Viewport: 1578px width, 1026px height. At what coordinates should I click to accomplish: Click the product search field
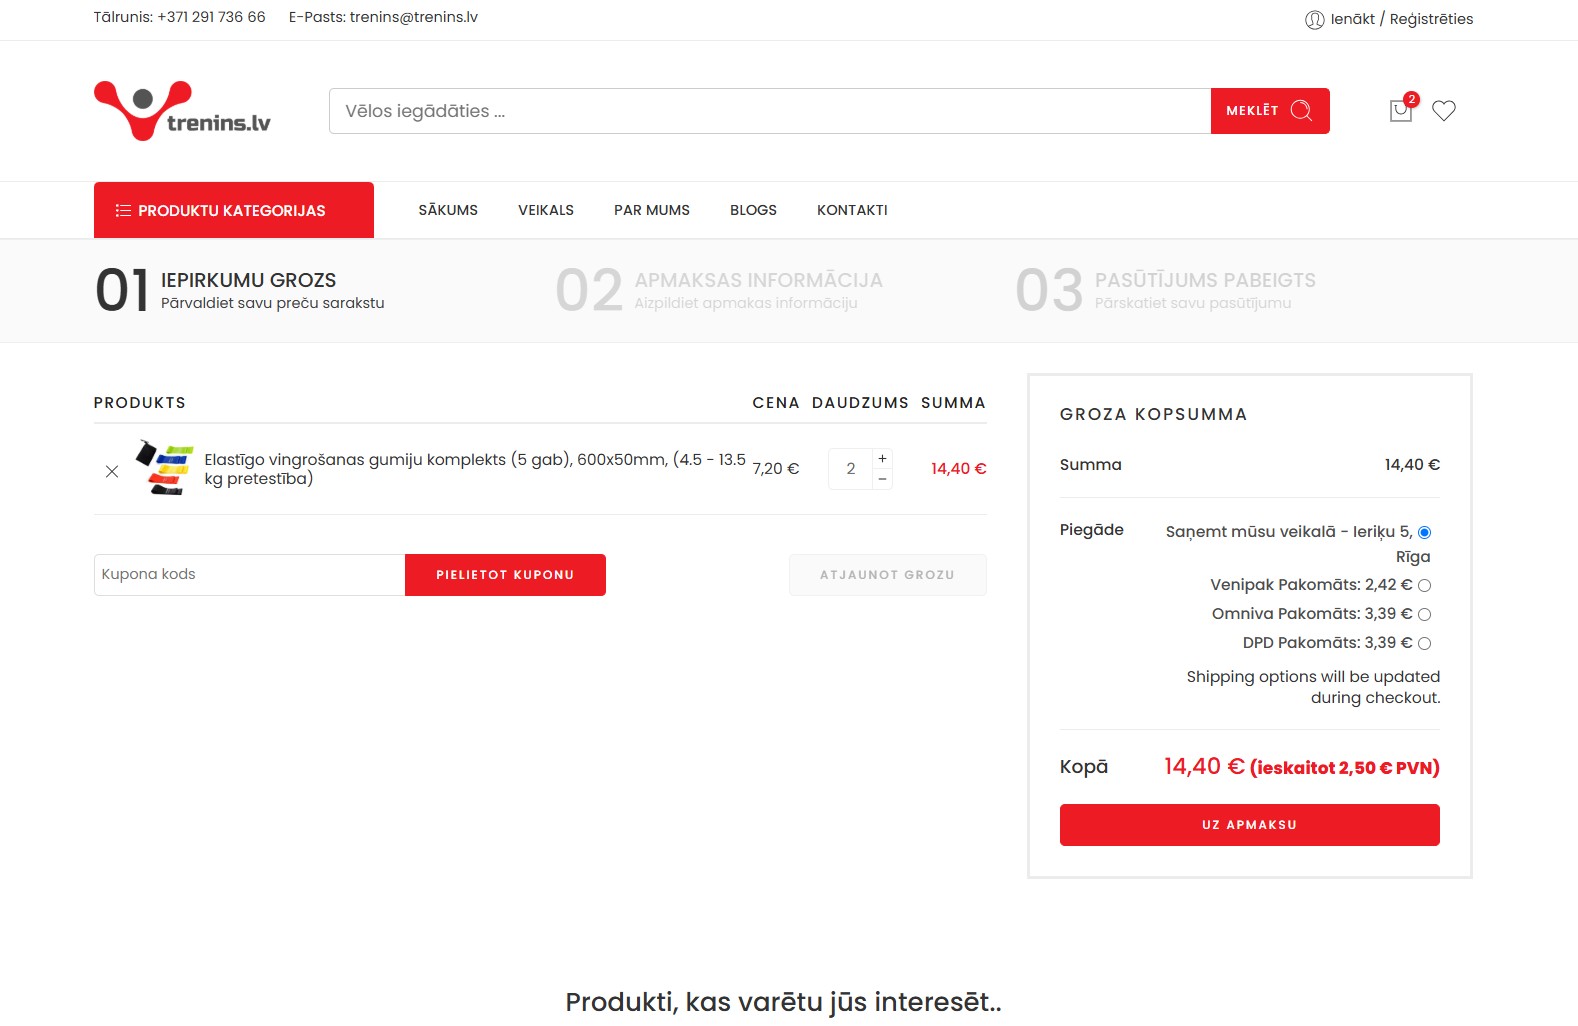point(769,111)
